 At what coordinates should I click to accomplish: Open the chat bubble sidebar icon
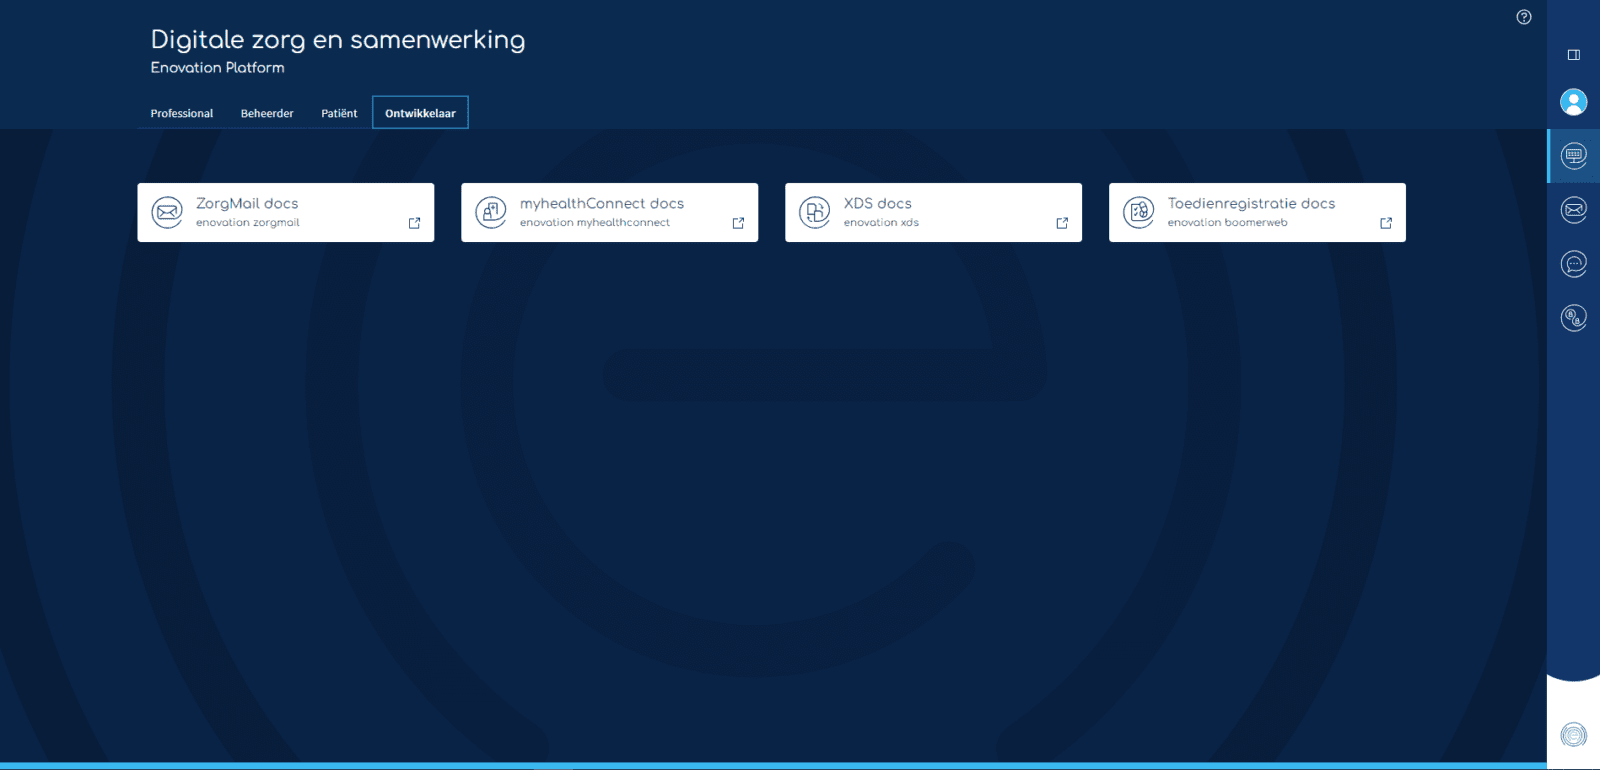pos(1574,264)
